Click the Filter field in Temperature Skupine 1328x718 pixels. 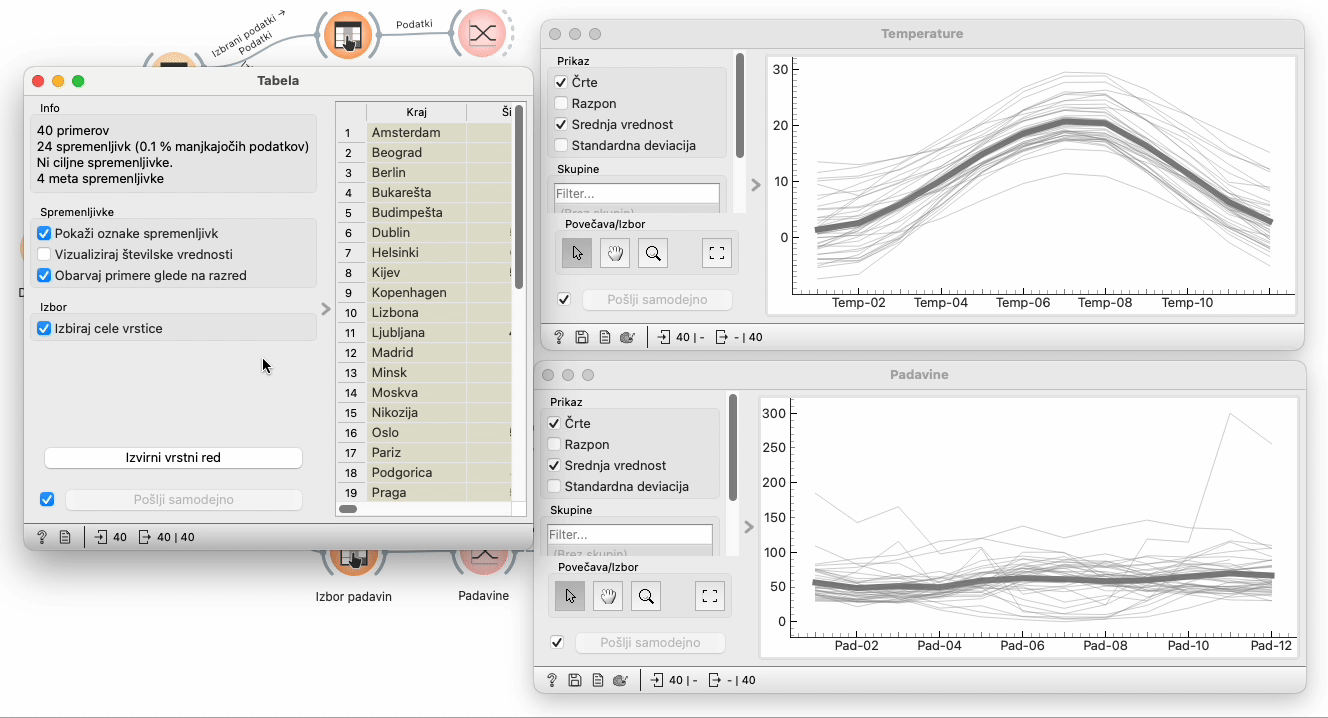tap(636, 194)
